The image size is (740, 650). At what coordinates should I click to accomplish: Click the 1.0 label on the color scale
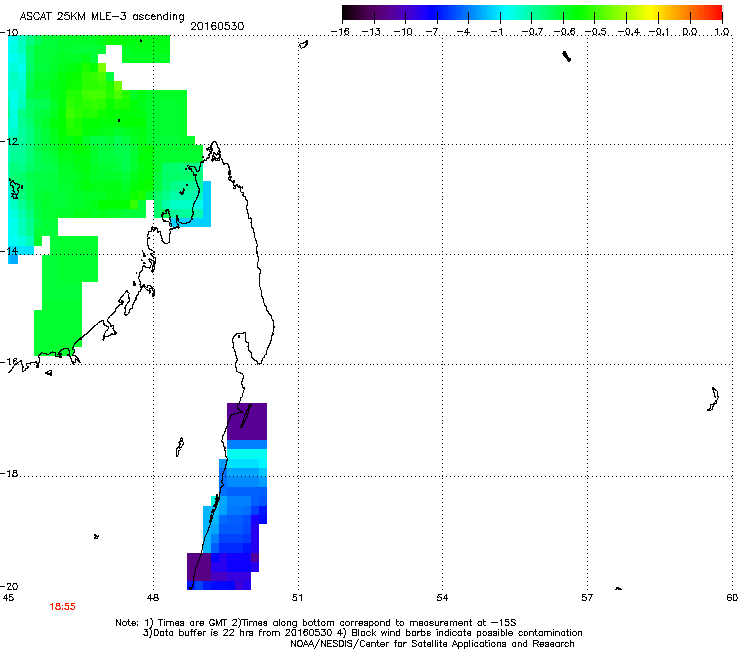[x=722, y=32]
